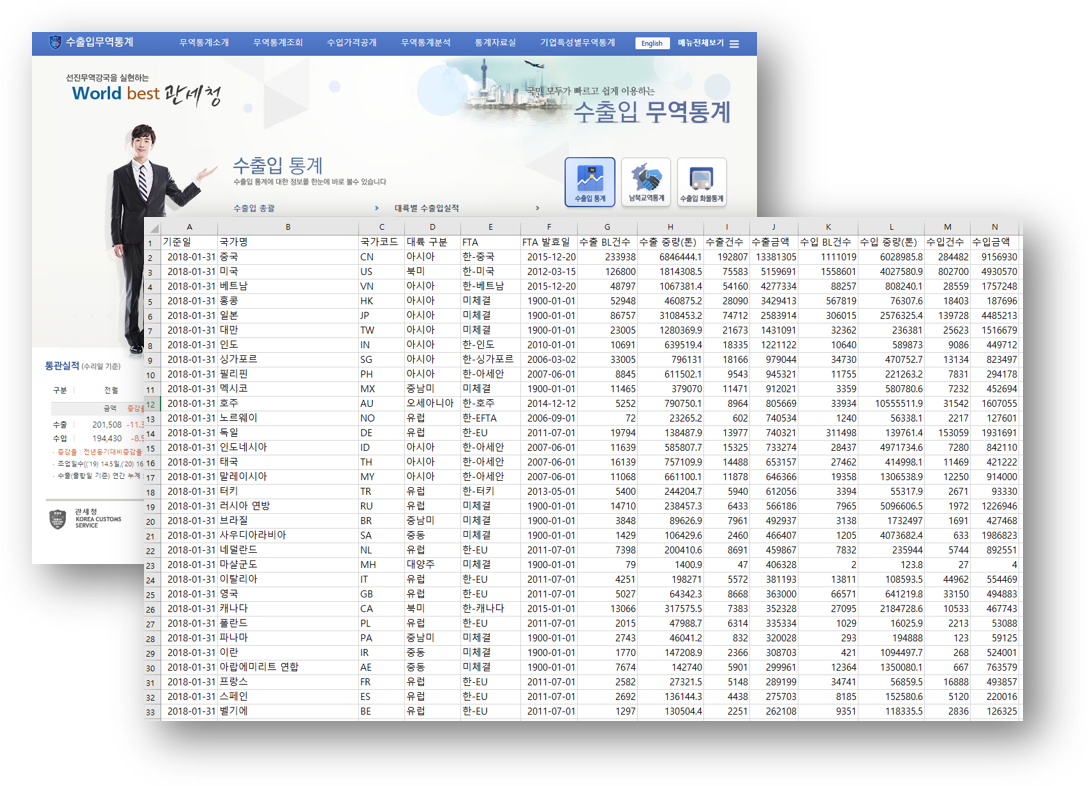
Task: Expand arrow next to 대륙별 수출입실적
Action: 537,208
